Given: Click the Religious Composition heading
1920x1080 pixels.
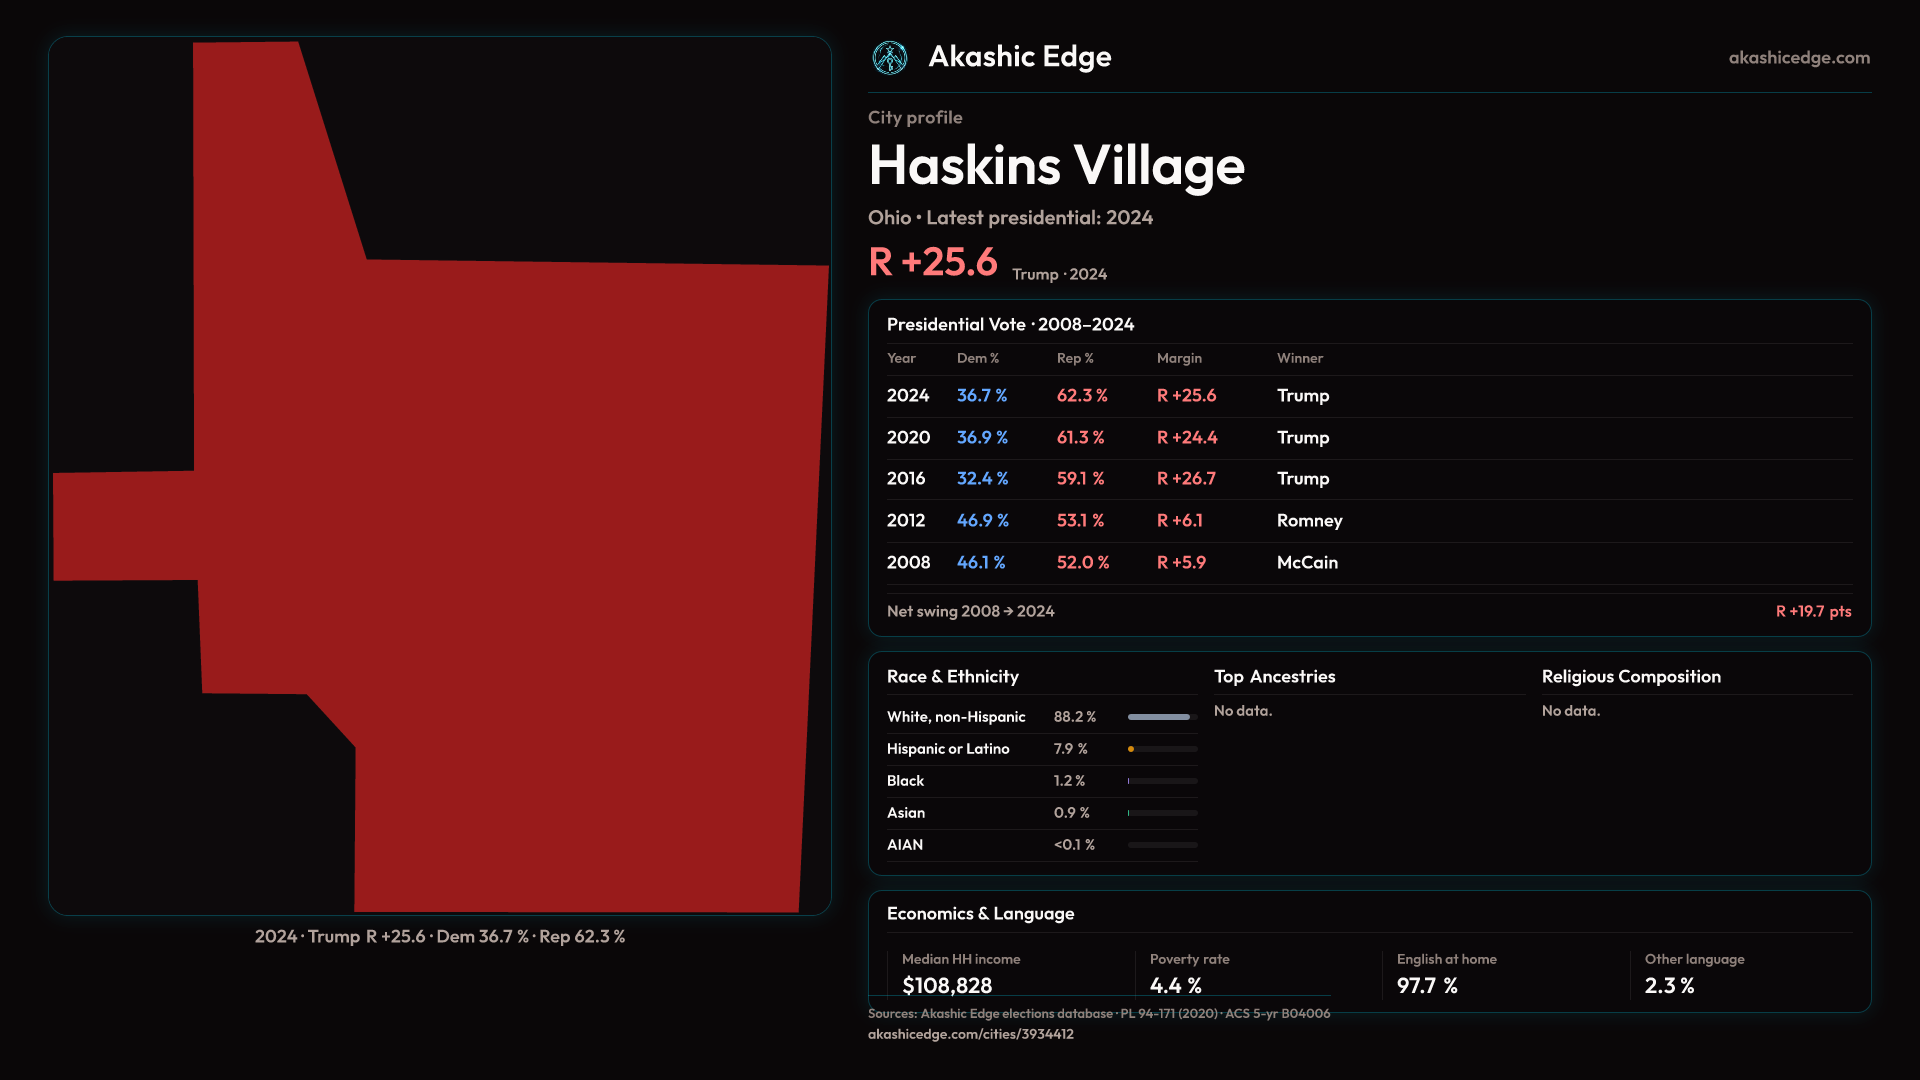Looking at the screenshot, I should click(x=1630, y=677).
